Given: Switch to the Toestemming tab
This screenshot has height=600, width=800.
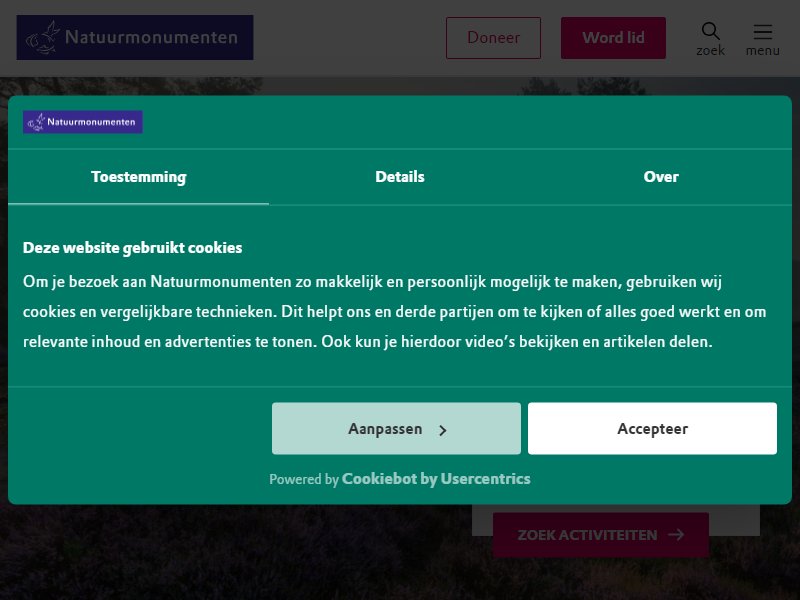Looking at the screenshot, I should [139, 177].
